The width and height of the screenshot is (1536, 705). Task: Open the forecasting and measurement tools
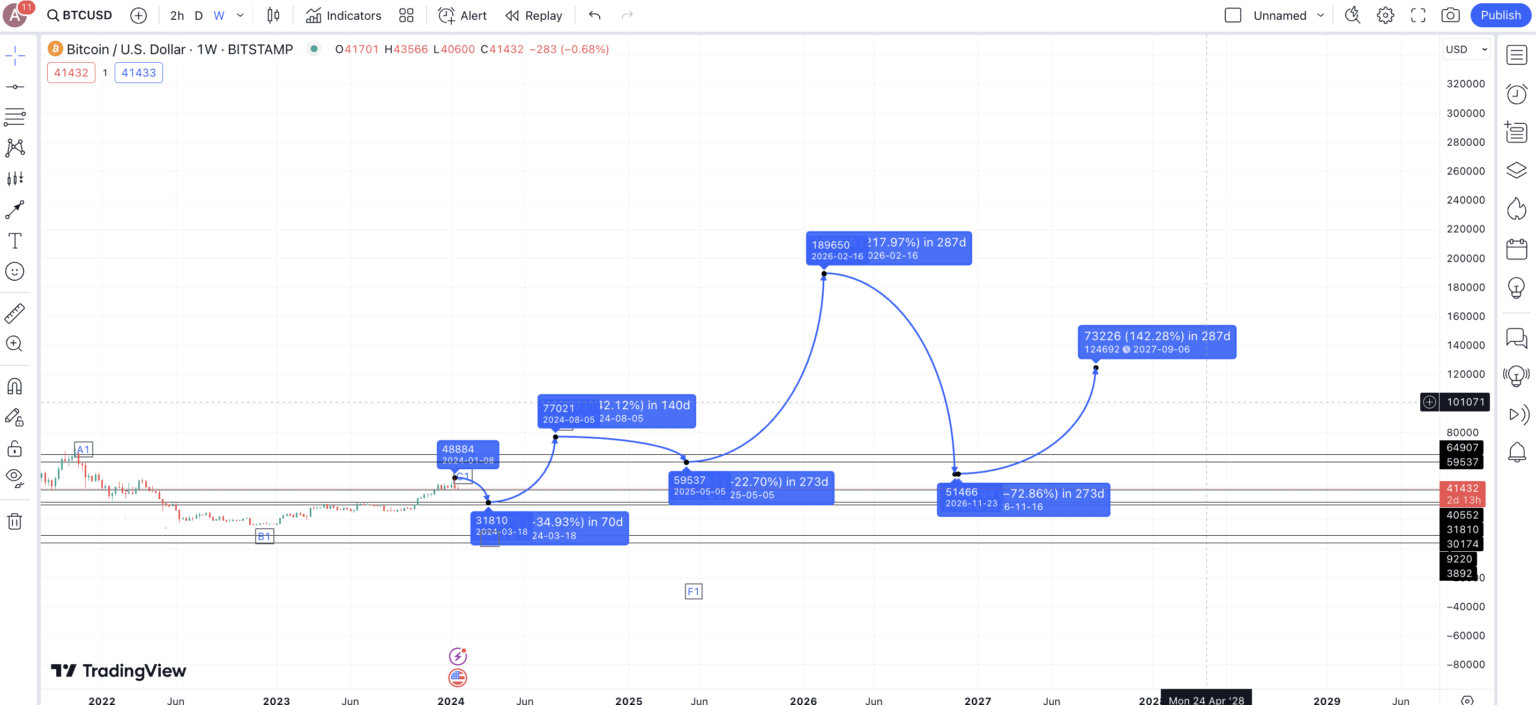coord(15,179)
